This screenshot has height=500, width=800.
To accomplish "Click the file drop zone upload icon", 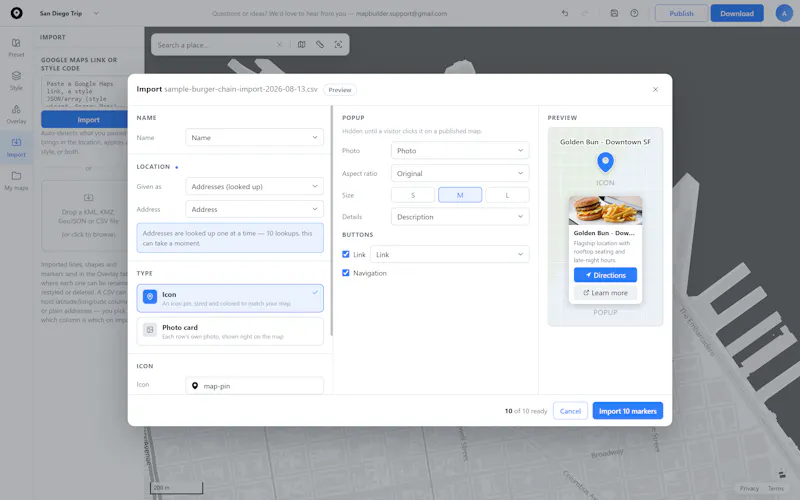I will [88, 197].
